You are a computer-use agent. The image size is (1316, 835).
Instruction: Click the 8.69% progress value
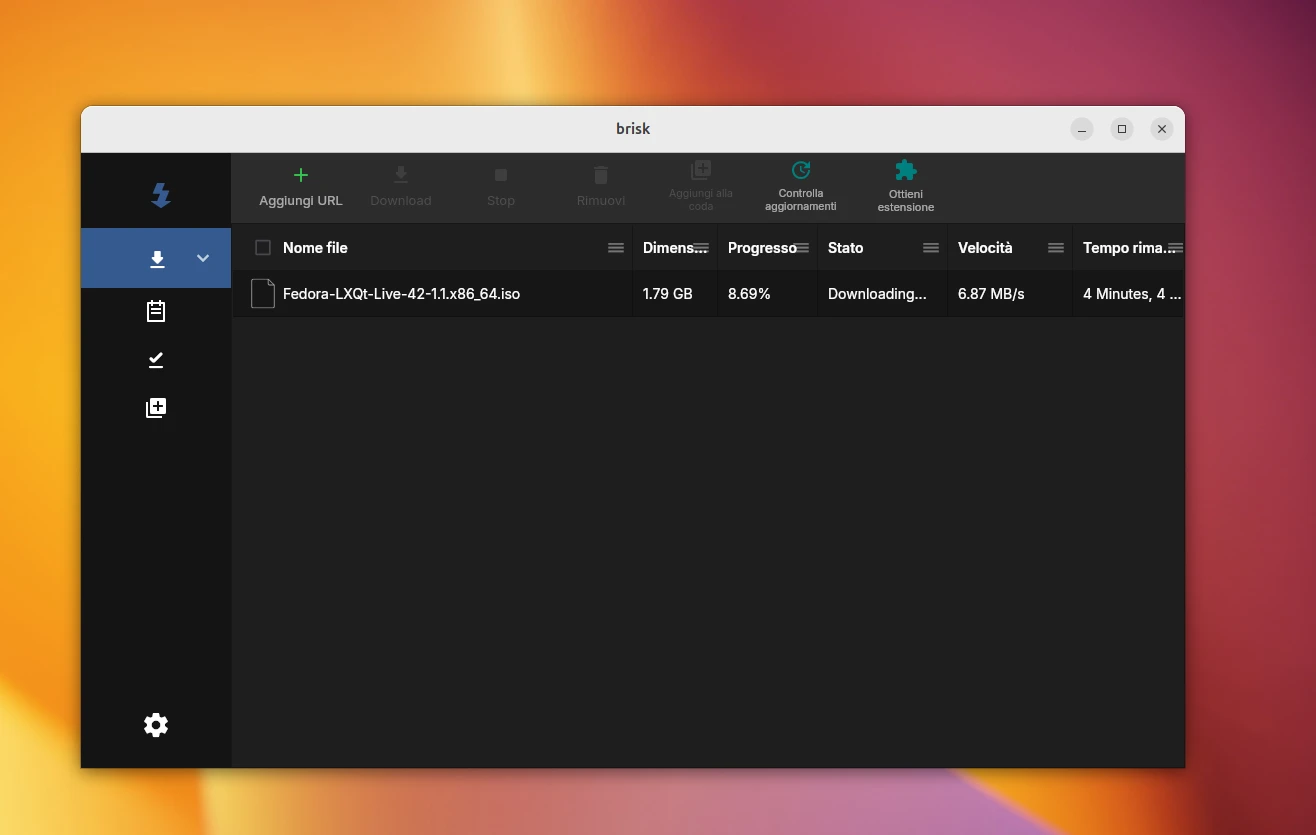click(x=749, y=294)
